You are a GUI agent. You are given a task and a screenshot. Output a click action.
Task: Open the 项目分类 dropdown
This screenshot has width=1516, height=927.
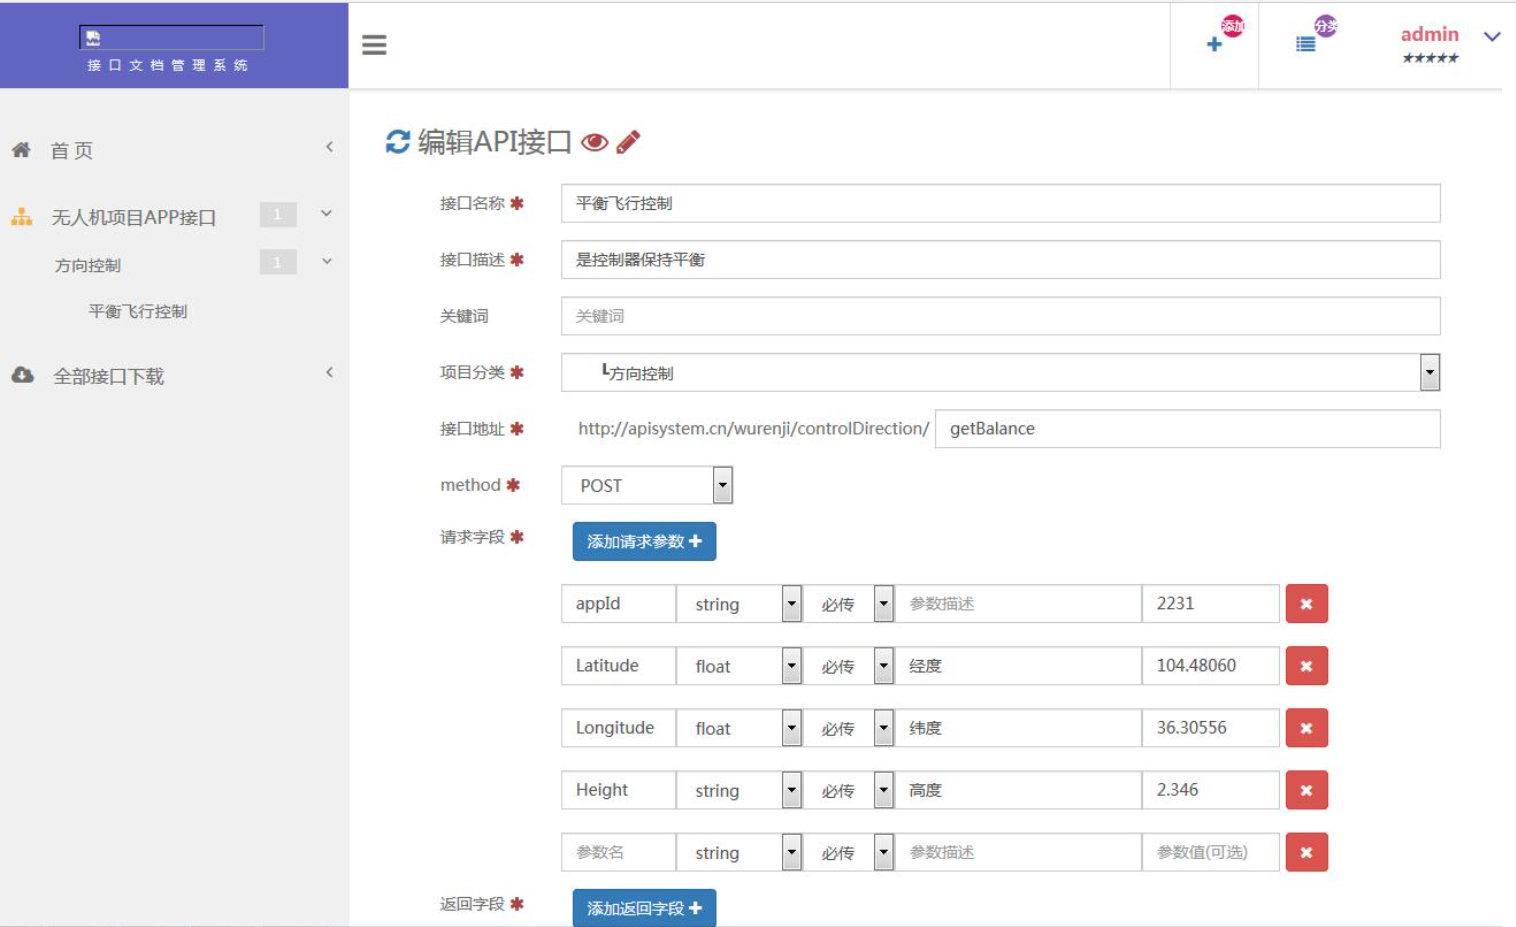pos(1429,373)
